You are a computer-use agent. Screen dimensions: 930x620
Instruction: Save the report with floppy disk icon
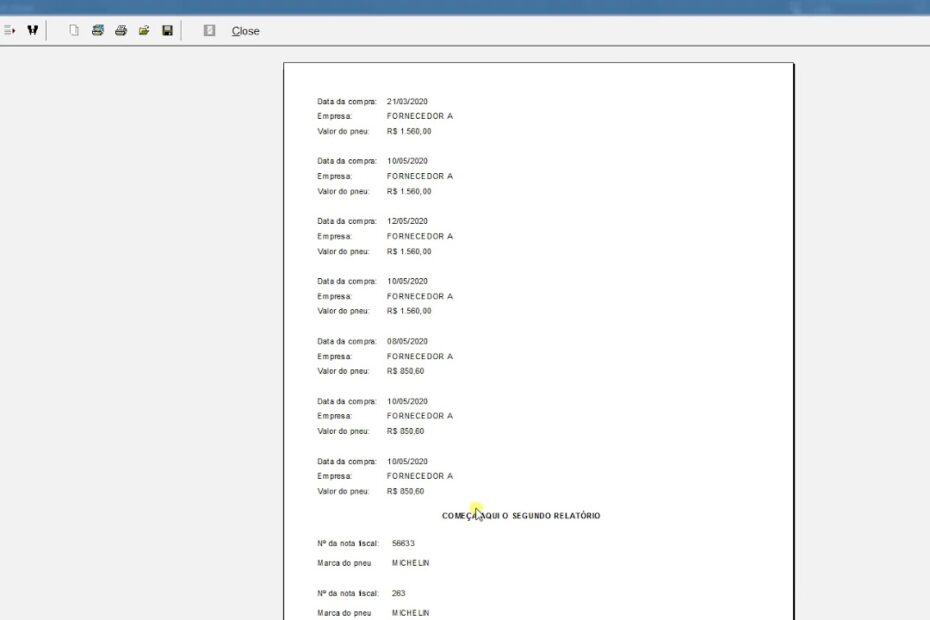(167, 31)
